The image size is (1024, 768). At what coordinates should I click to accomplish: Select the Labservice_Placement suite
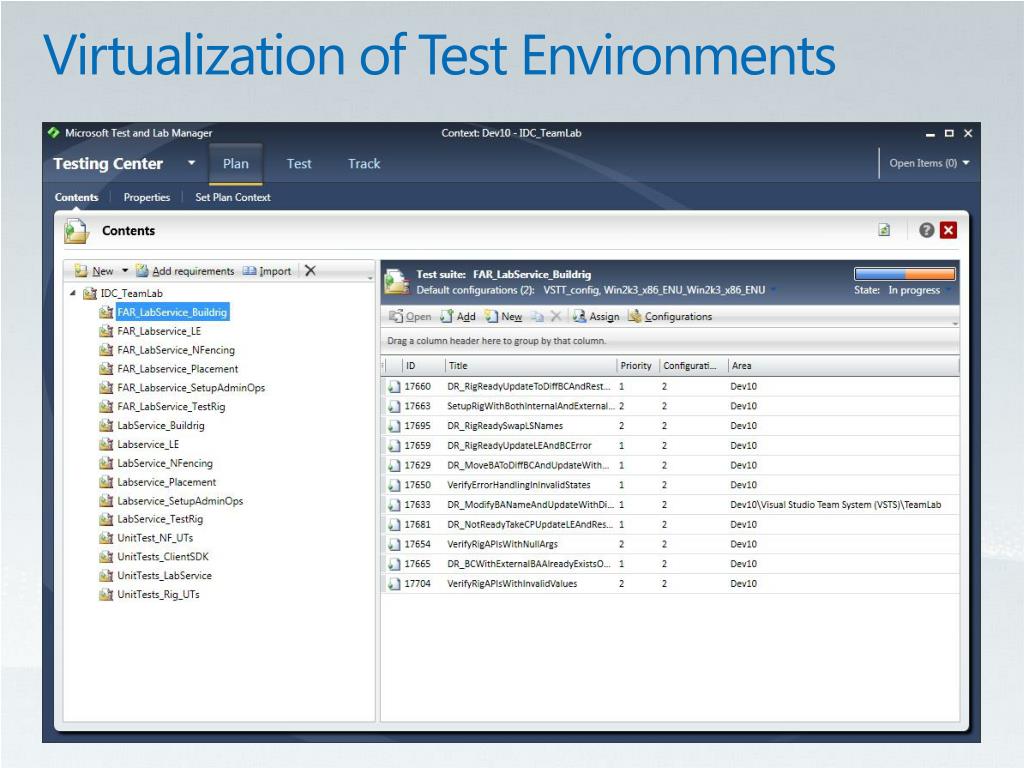click(167, 482)
